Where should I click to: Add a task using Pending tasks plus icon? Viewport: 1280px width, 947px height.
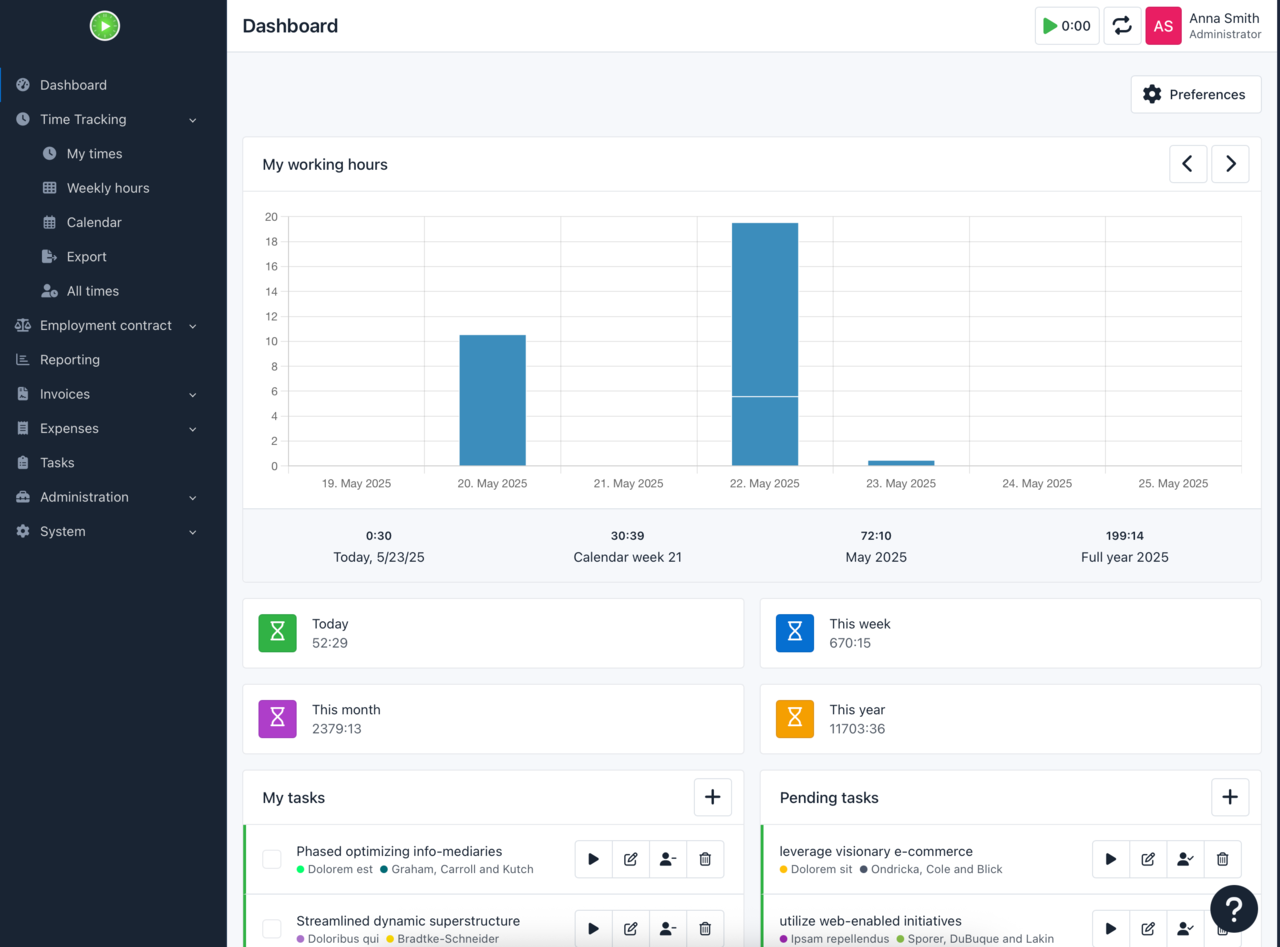point(1229,797)
